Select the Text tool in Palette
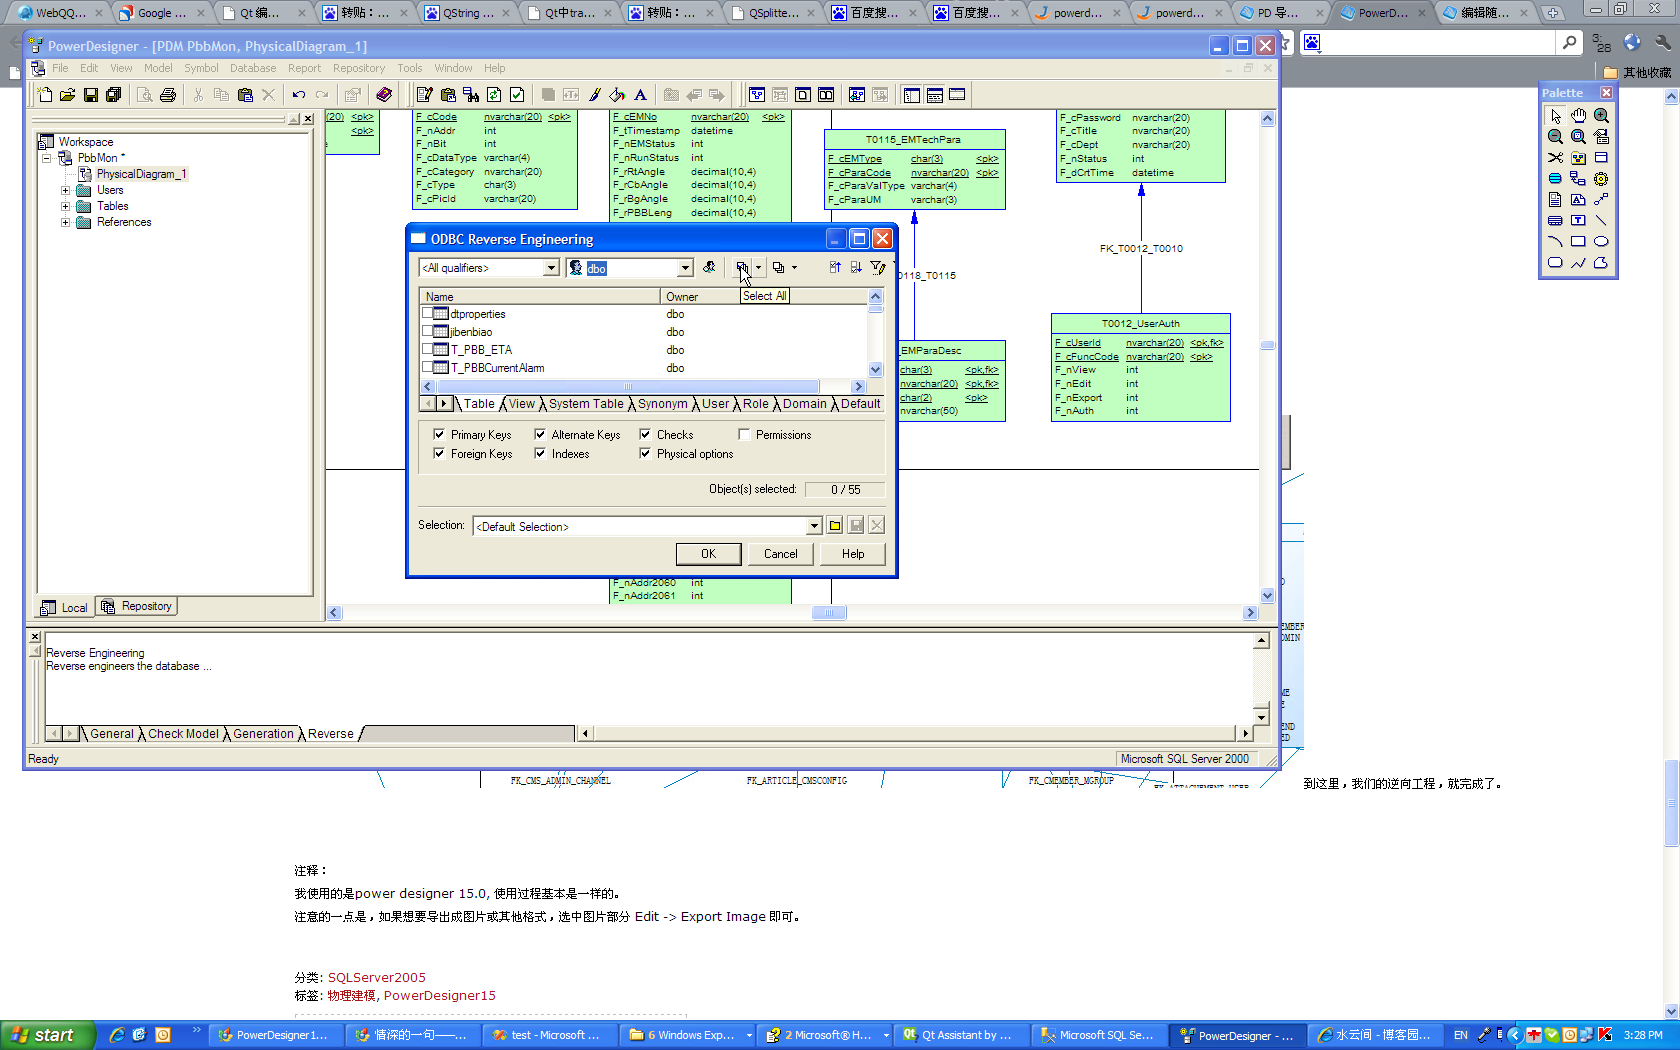The height and width of the screenshot is (1050, 1680). (1578, 220)
